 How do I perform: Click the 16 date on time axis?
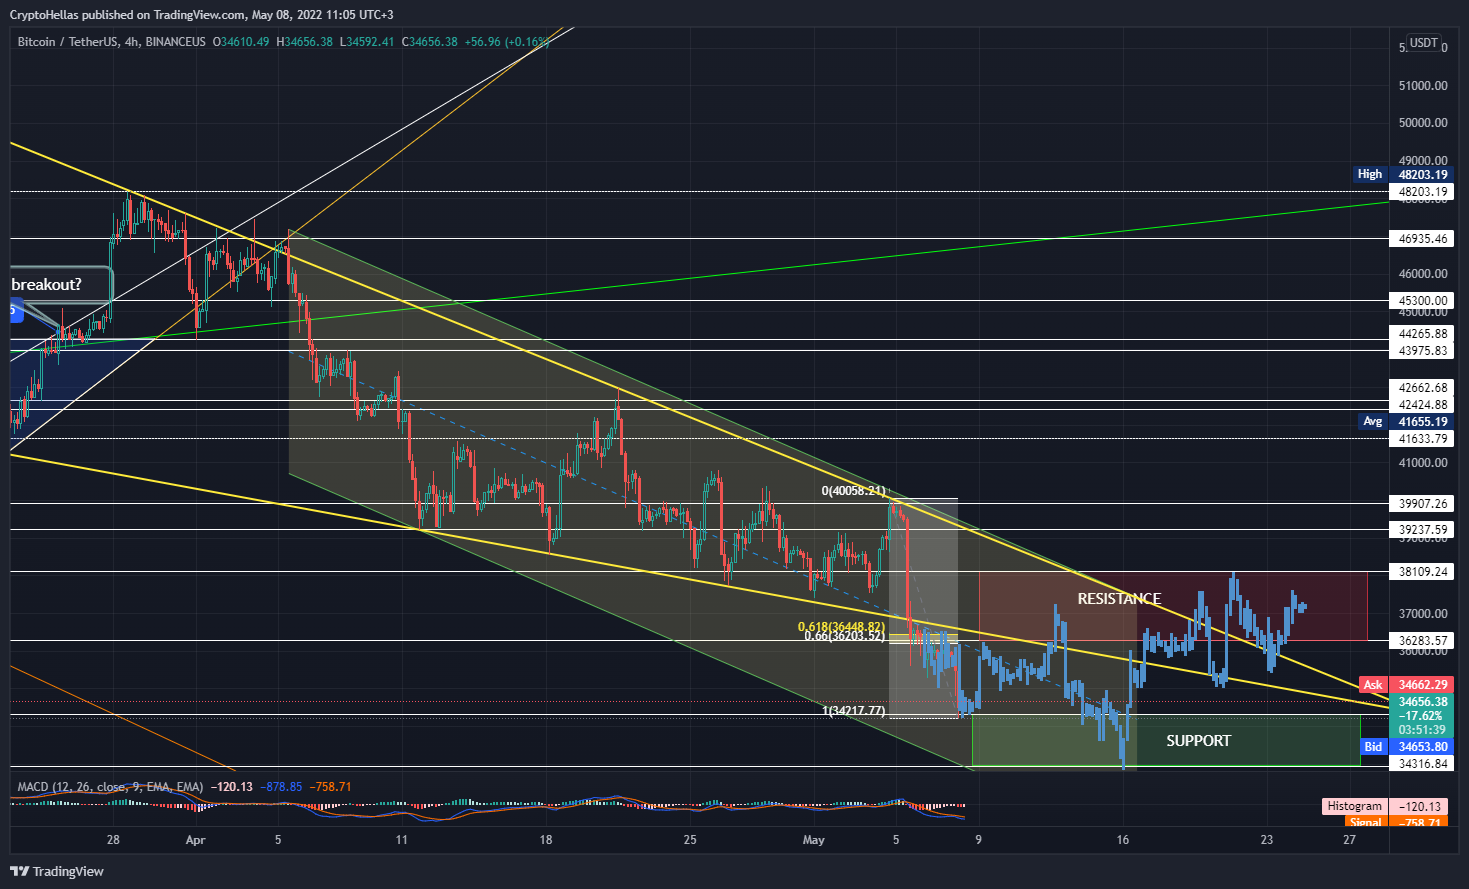[1123, 840]
